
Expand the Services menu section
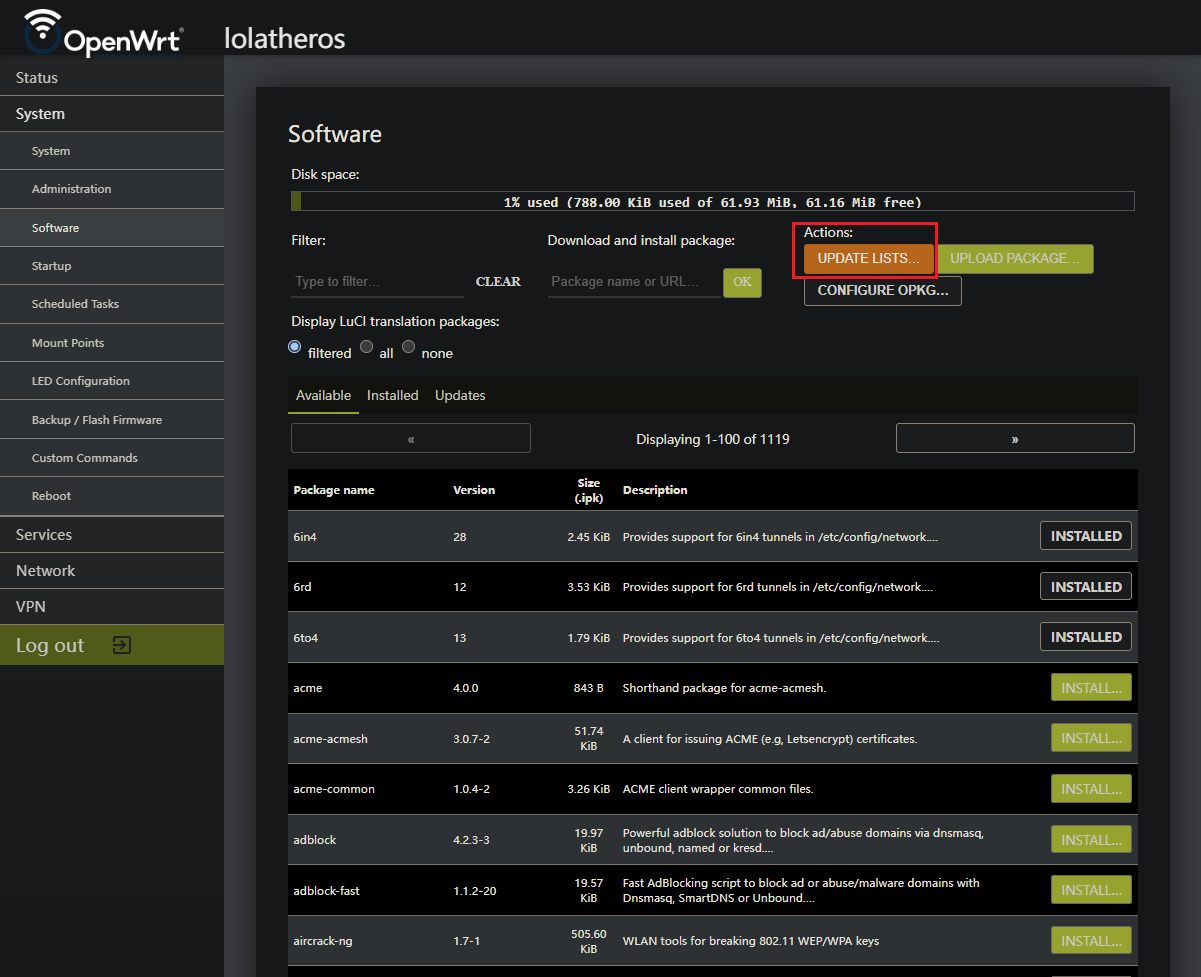click(x=112, y=535)
